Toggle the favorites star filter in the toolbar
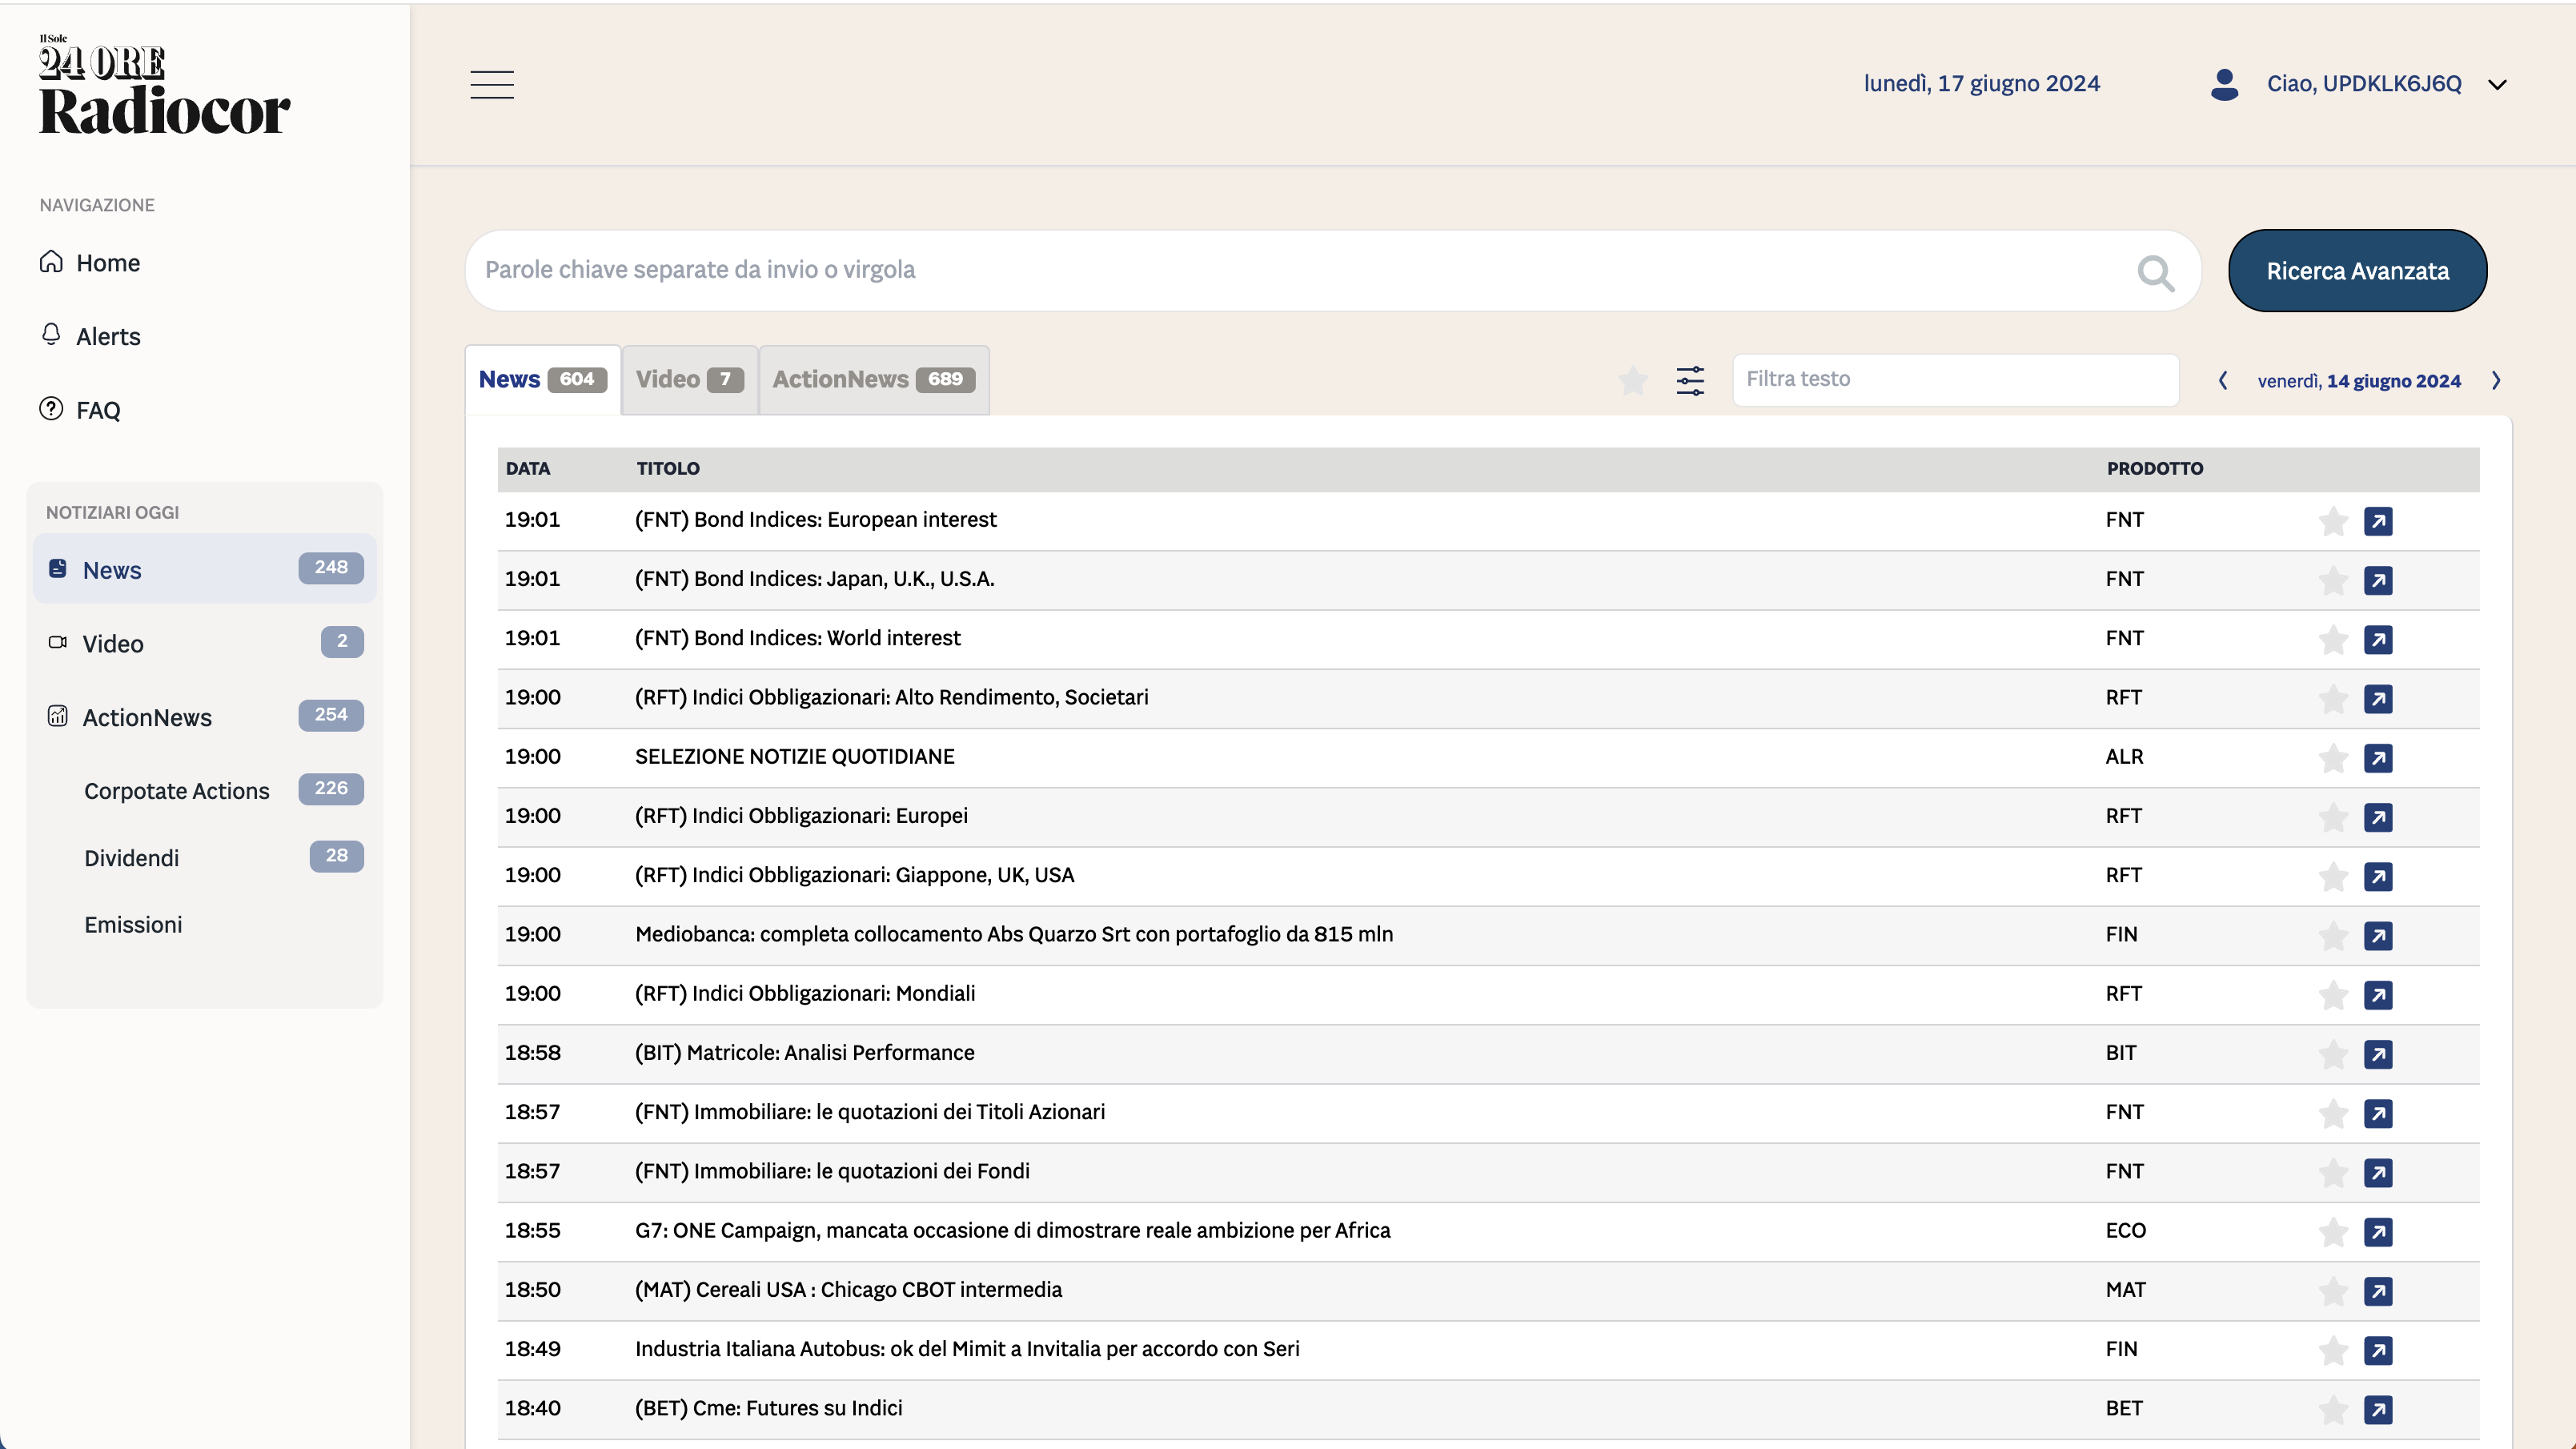This screenshot has width=2576, height=1449. (x=1632, y=380)
